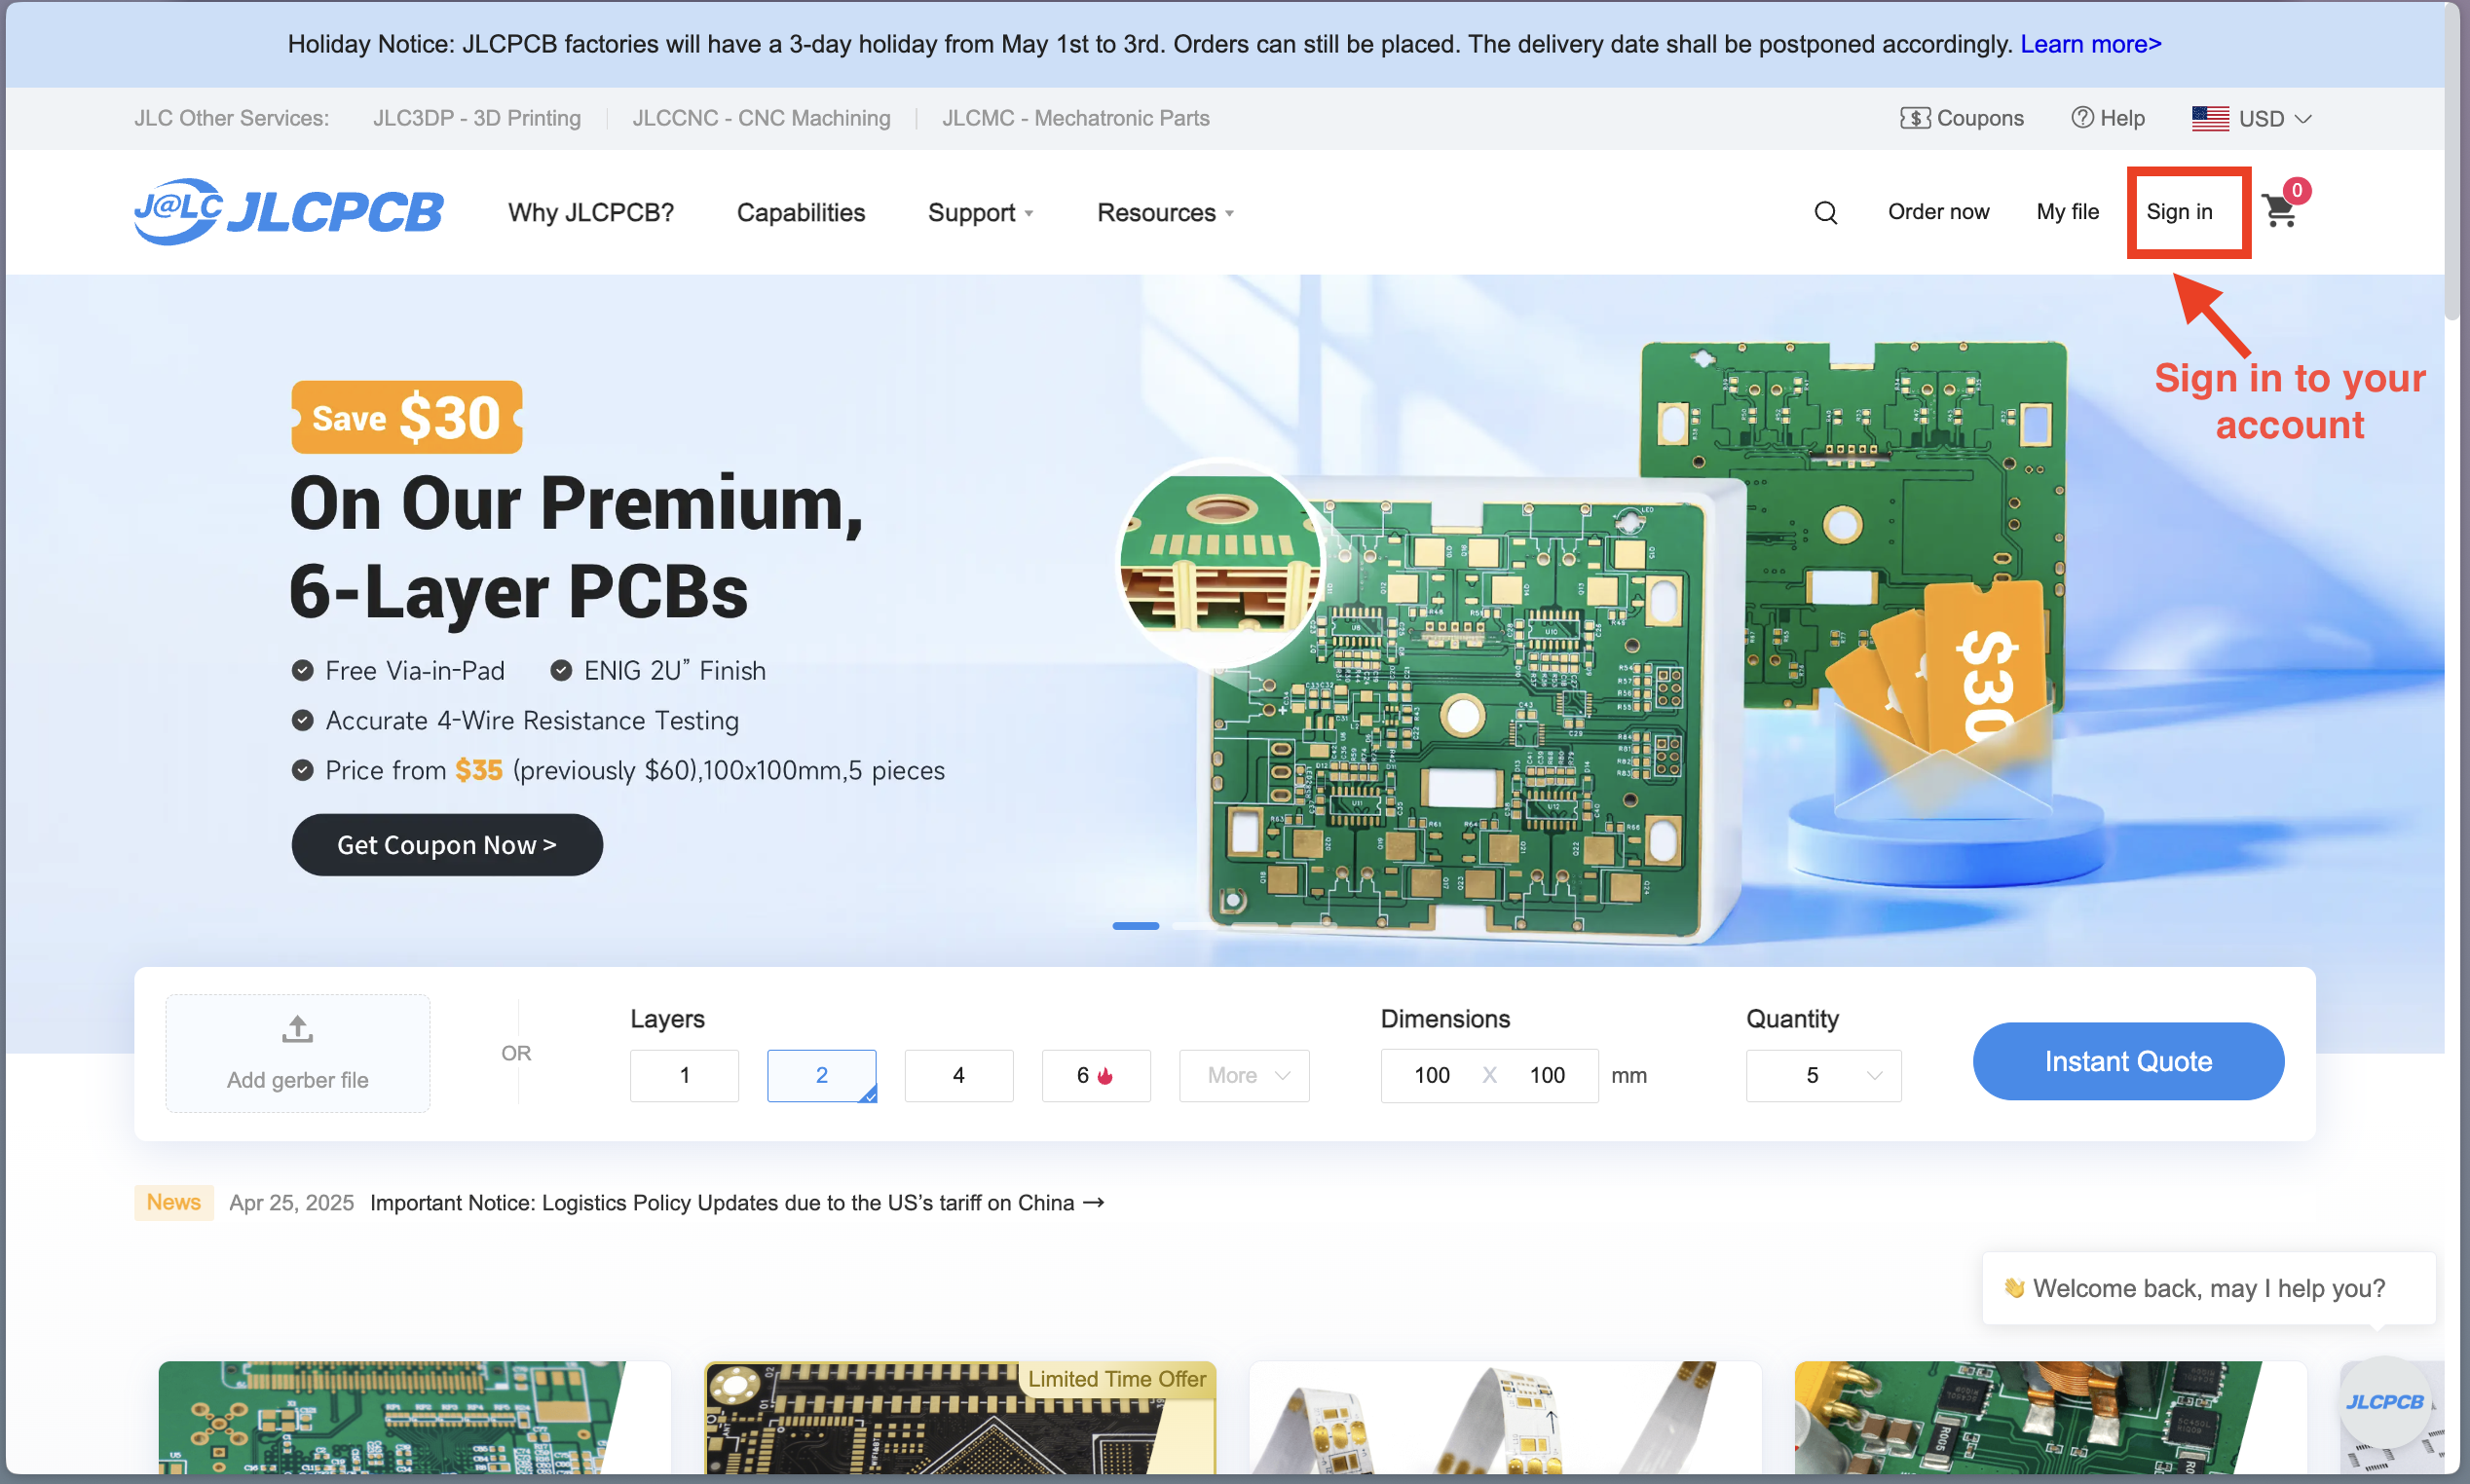Expand the More layers dropdown
Screen dimensions: 2470x1484
point(1244,1076)
